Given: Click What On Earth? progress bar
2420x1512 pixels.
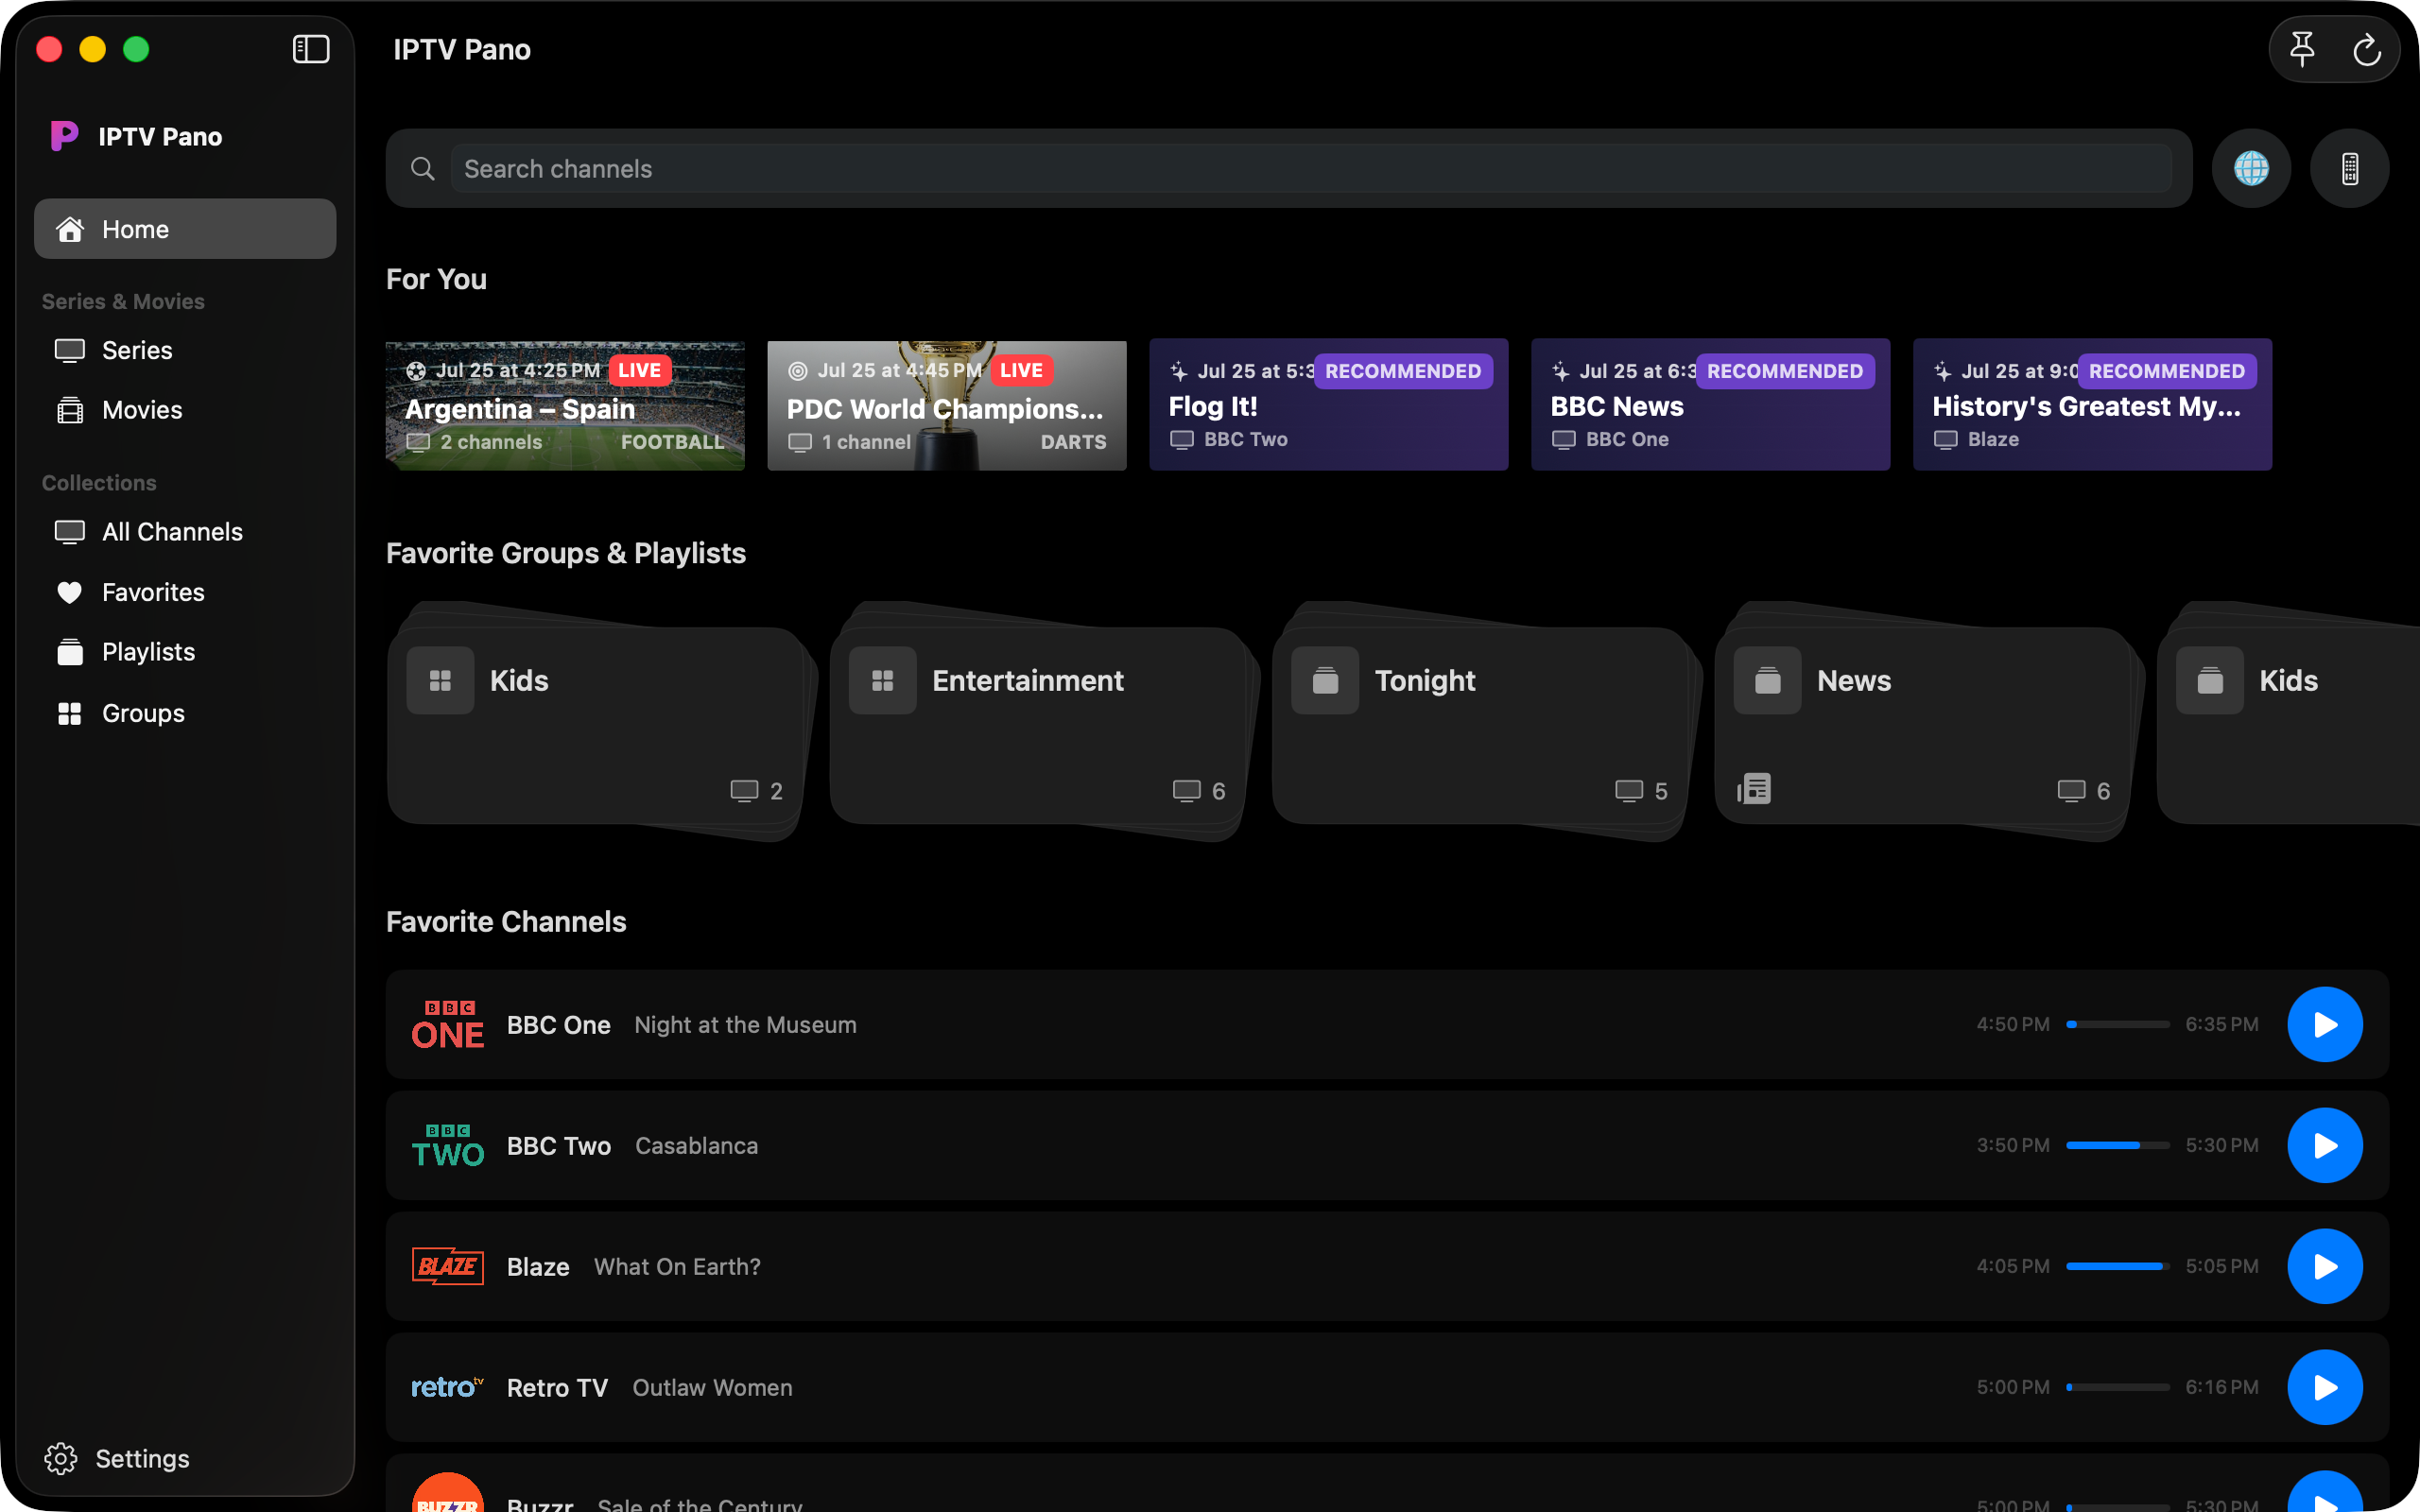Looking at the screenshot, I should click(x=2118, y=1266).
